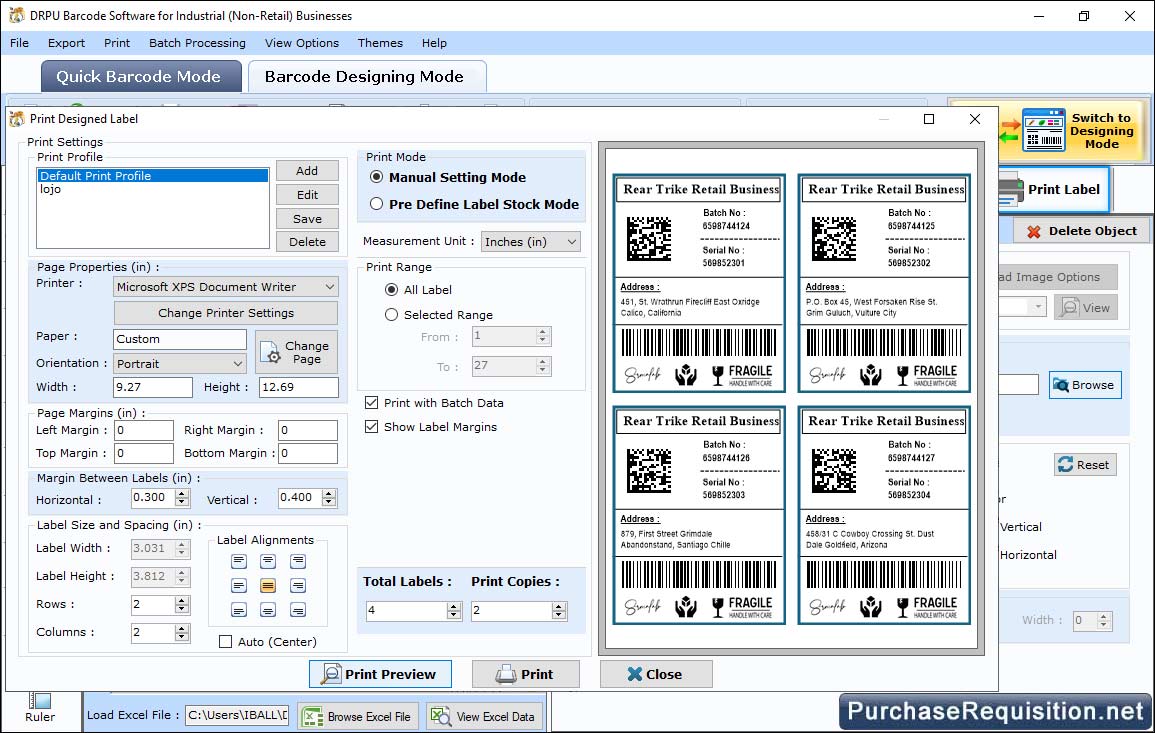Click the Print Preview button

tap(380, 674)
